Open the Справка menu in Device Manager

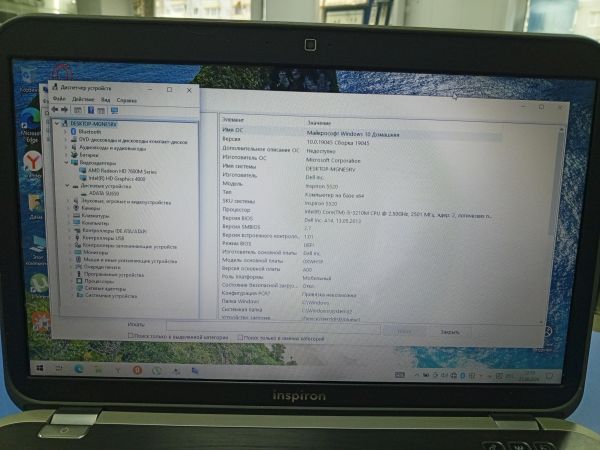coord(127,100)
